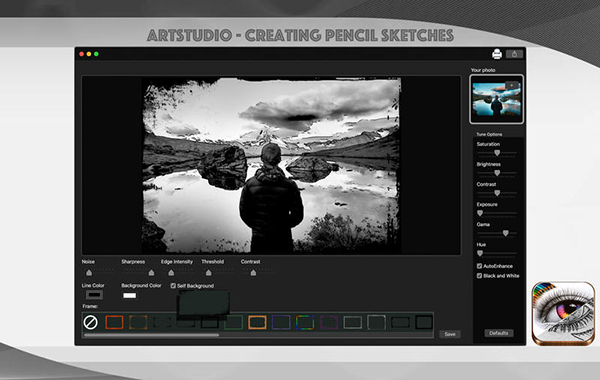Click the Noise slider handle
Screen dimensions: 600x380
tap(89, 272)
